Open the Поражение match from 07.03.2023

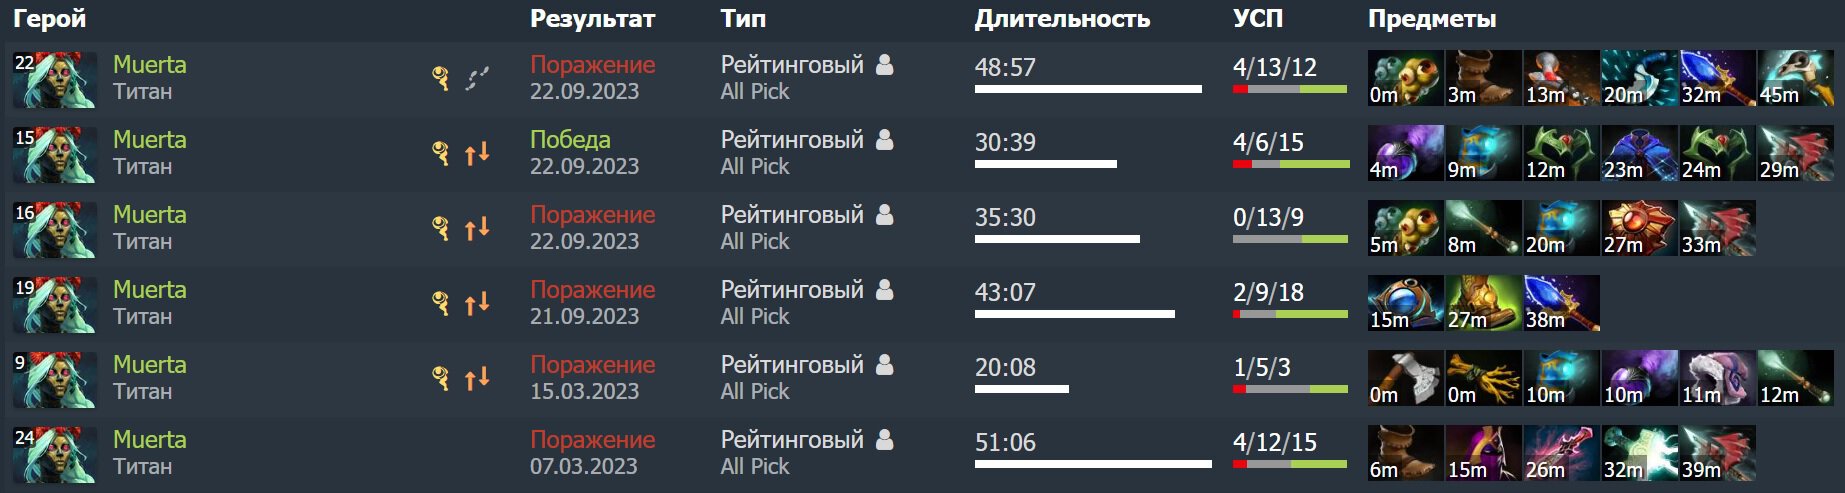[592, 440]
